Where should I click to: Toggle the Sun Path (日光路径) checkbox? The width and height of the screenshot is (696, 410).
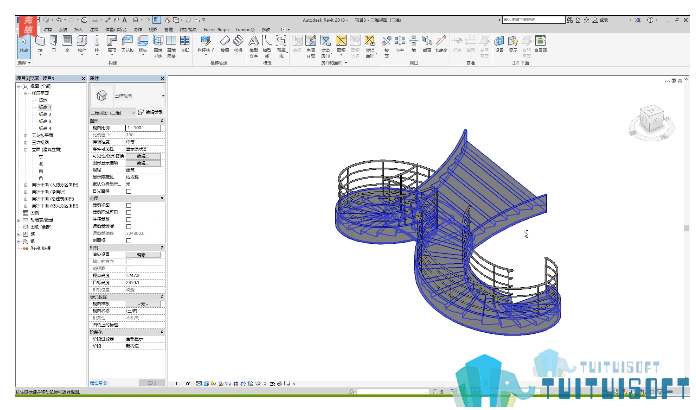click(129, 192)
